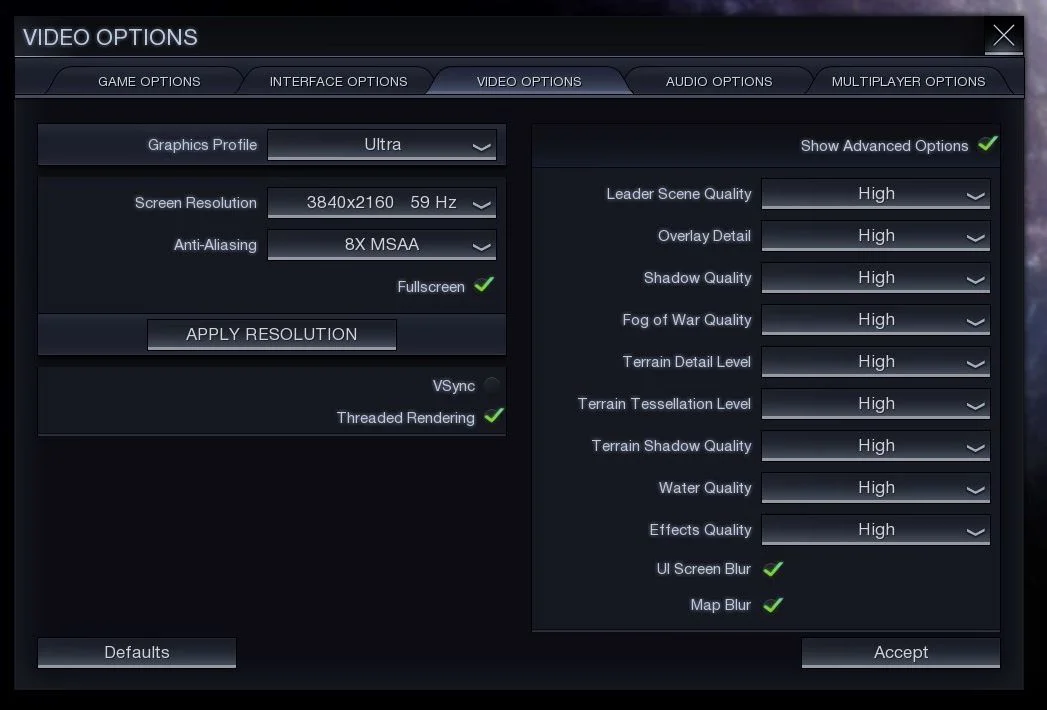Change the Terrain Shadow Quality dropdown
This screenshot has height=710, width=1047.
tap(875, 446)
